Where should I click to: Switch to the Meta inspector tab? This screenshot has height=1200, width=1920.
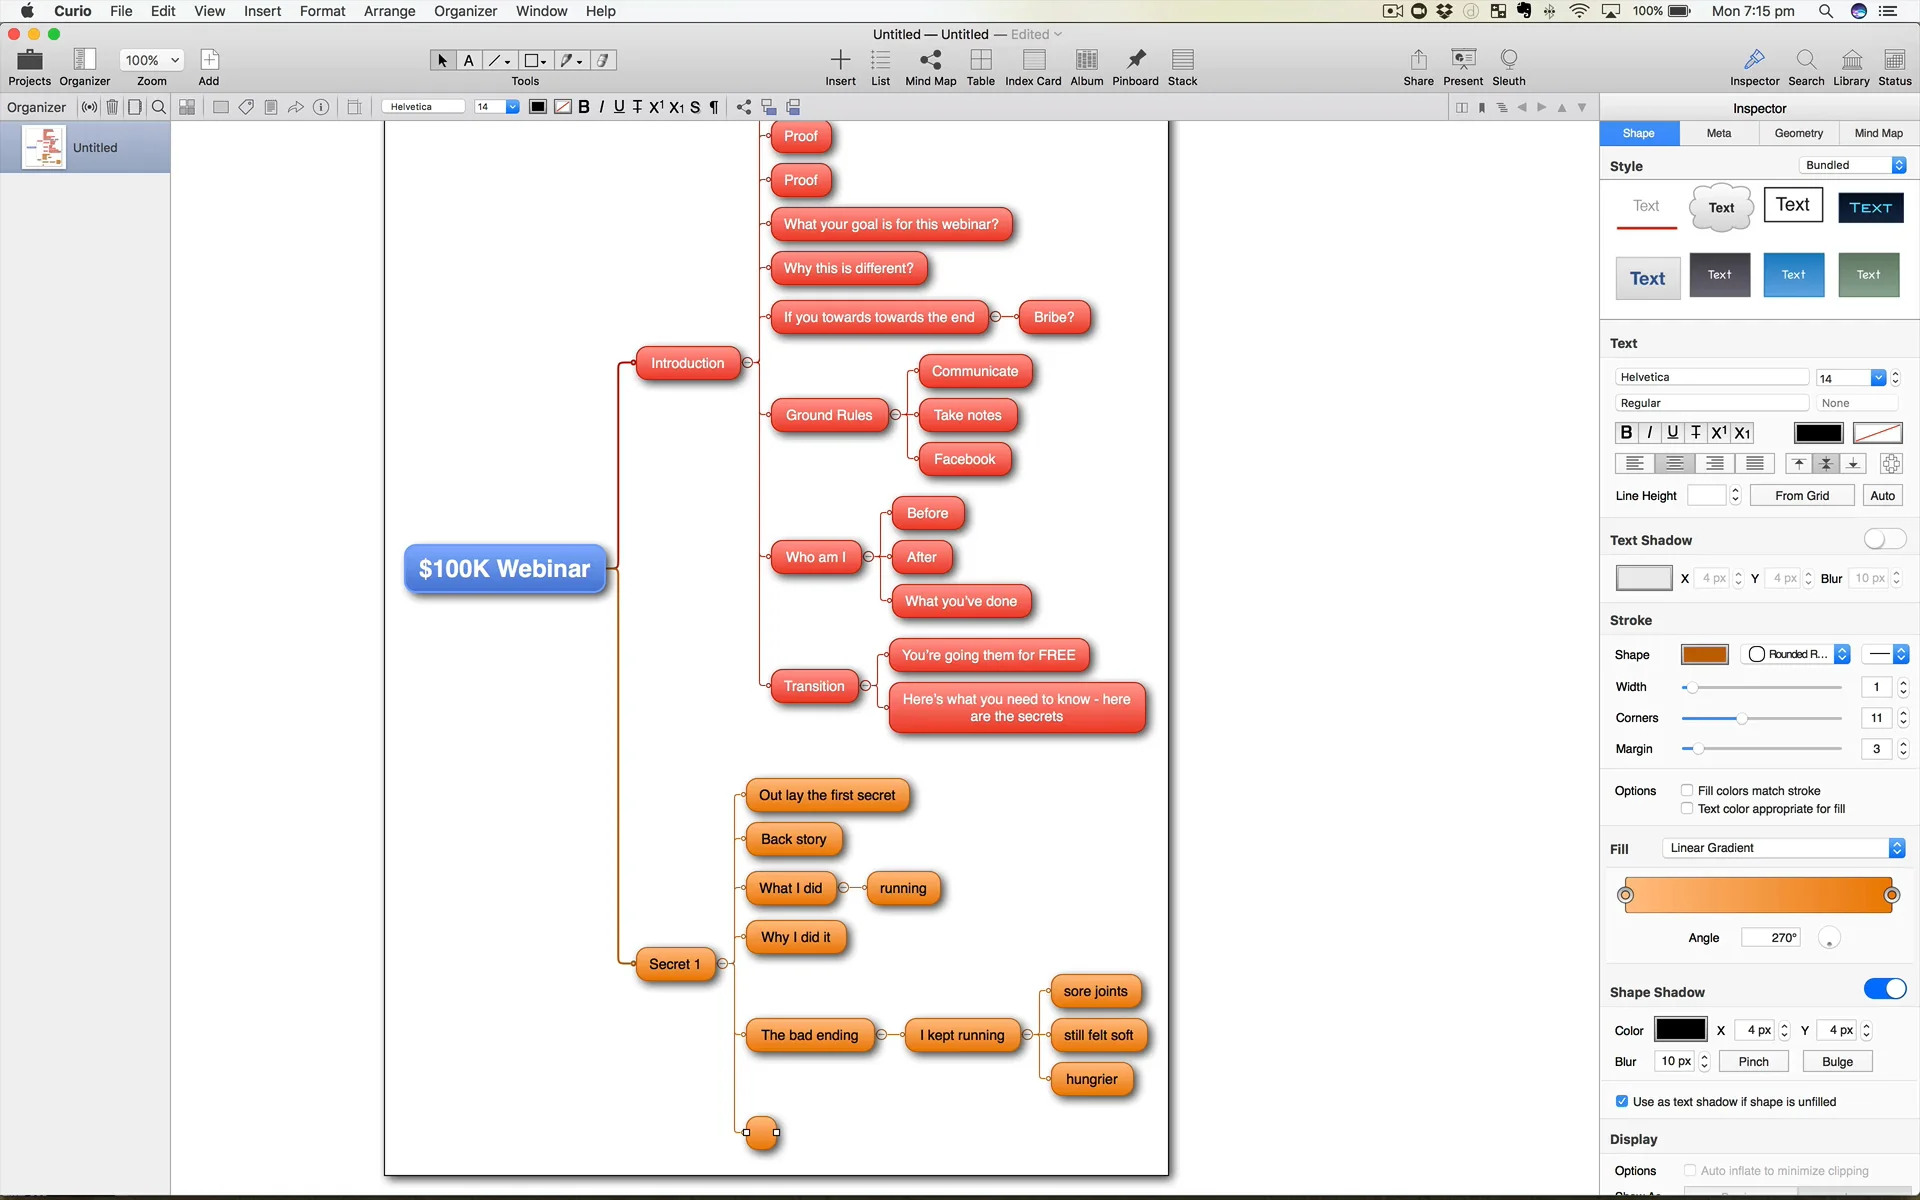click(1719, 133)
